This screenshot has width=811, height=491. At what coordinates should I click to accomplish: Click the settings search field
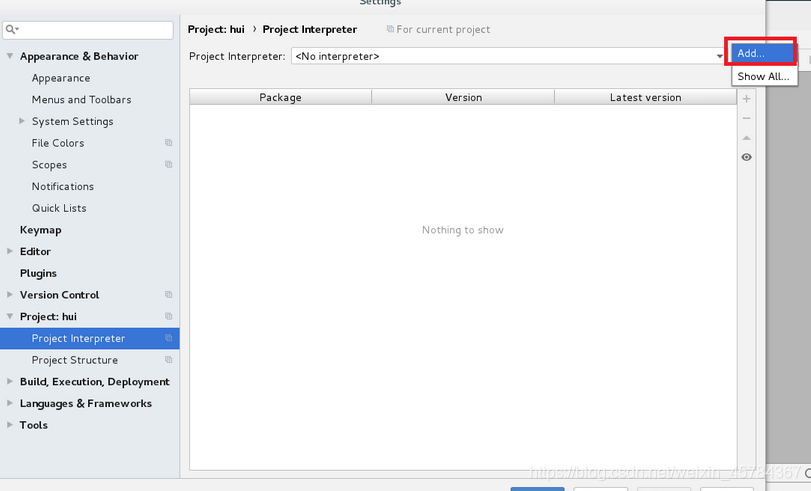(88, 29)
